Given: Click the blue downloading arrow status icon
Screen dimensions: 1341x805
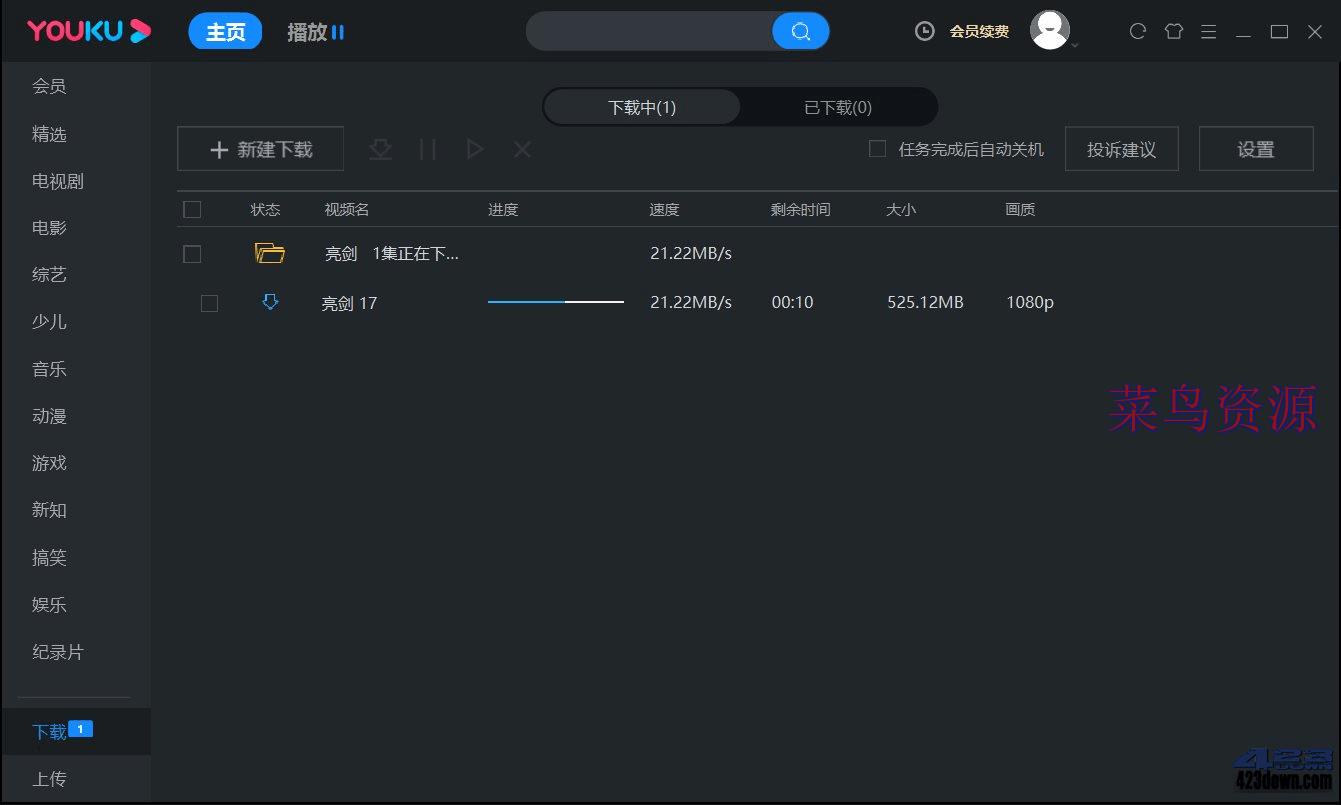Looking at the screenshot, I should click(x=269, y=301).
